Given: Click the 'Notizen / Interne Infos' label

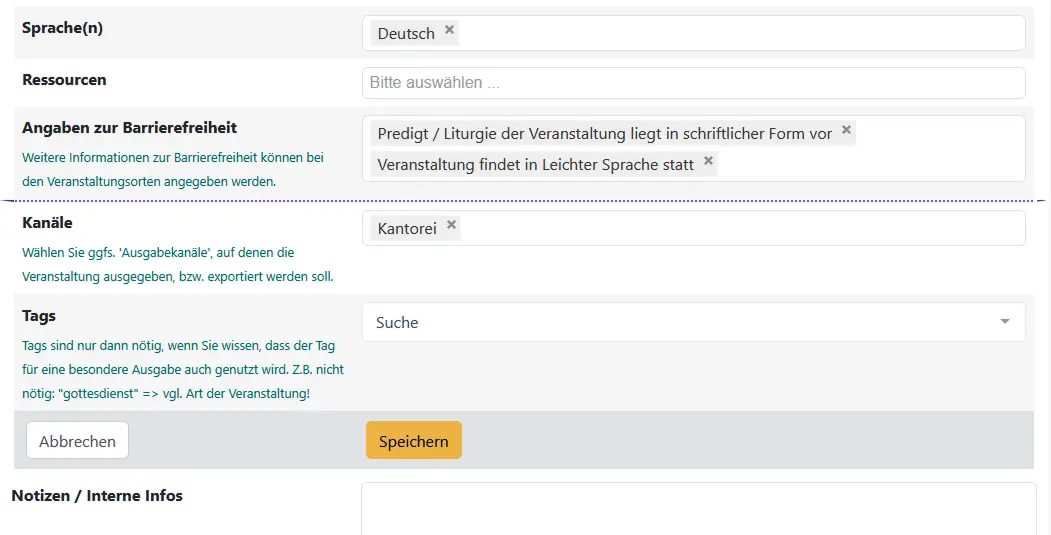Looking at the screenshot, I should tap(97, 495).
